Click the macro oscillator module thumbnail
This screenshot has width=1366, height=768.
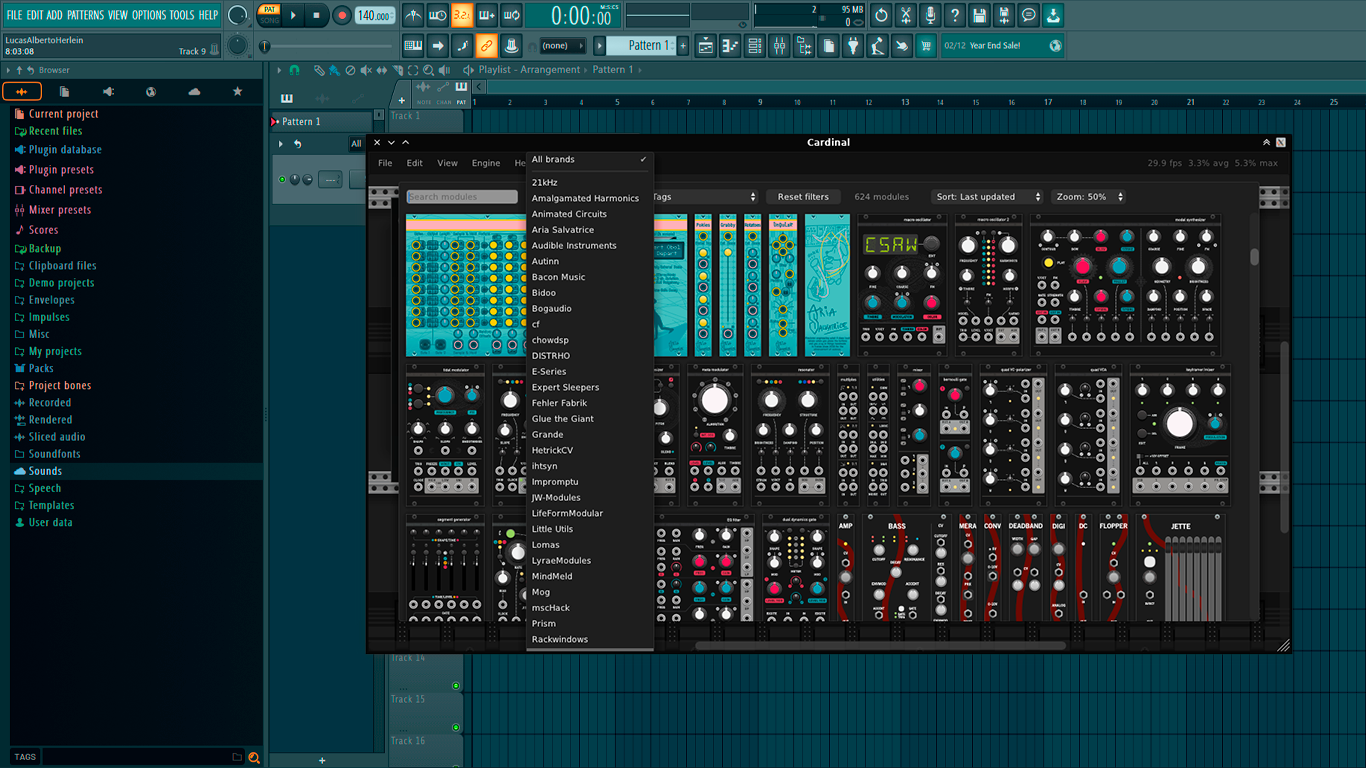[x=902, y=285]
